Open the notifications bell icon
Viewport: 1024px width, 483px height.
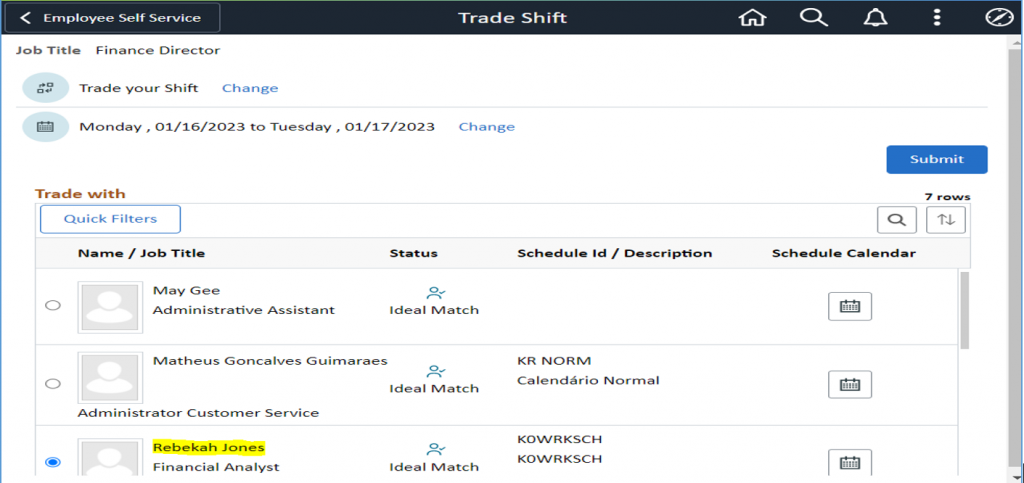(876, 18)
